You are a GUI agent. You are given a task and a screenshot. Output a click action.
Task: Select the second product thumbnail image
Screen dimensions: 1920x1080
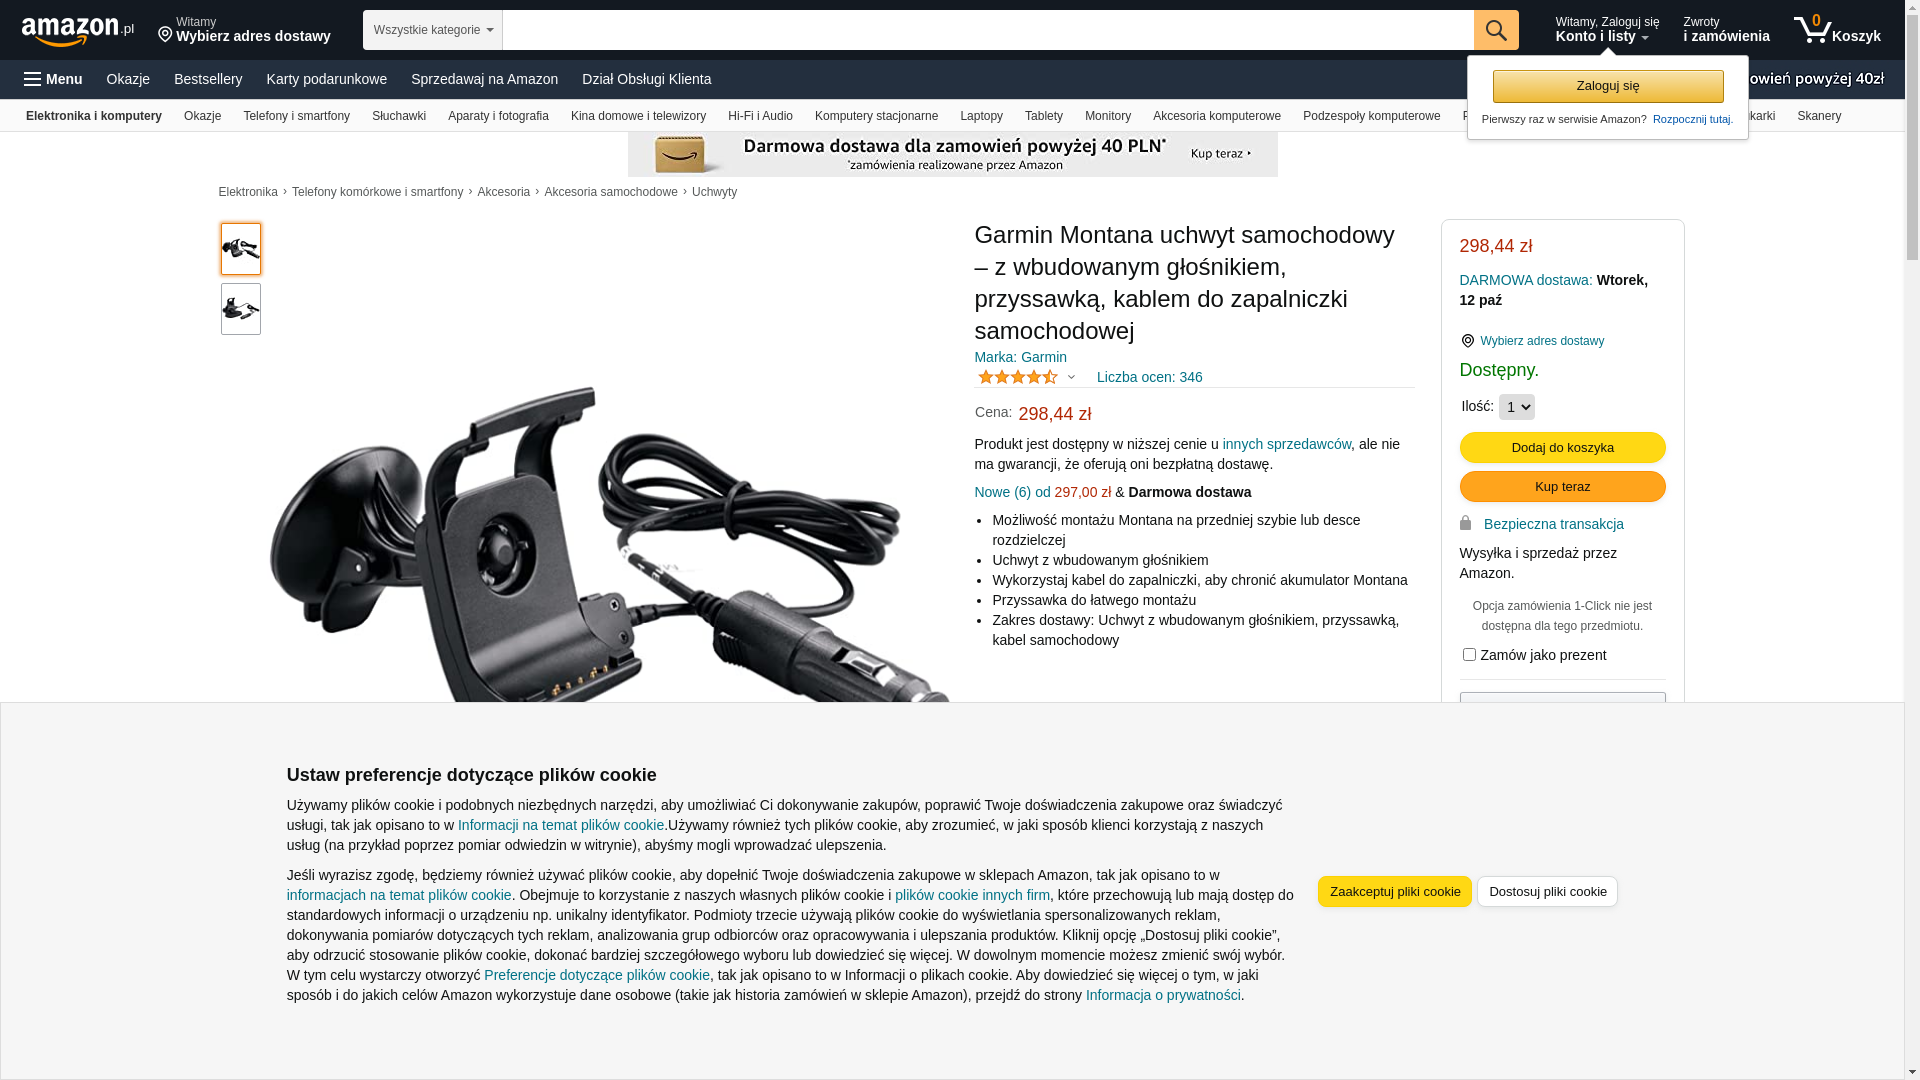pos(241,309)
